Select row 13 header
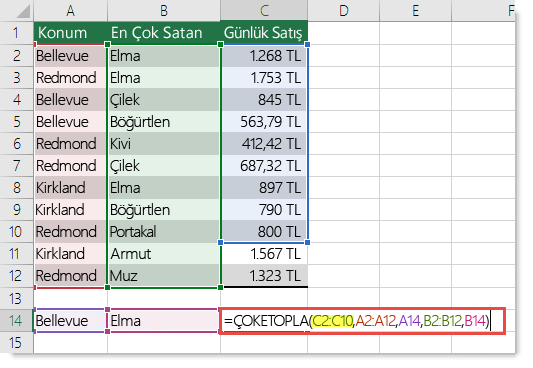Screen dimensions: 533x368 17,299
